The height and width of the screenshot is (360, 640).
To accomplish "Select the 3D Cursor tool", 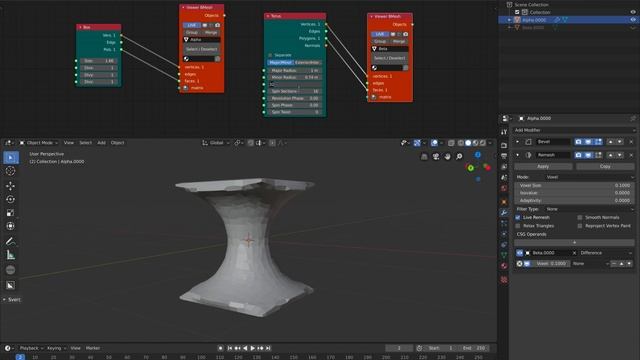I will [x=11, y=171].
